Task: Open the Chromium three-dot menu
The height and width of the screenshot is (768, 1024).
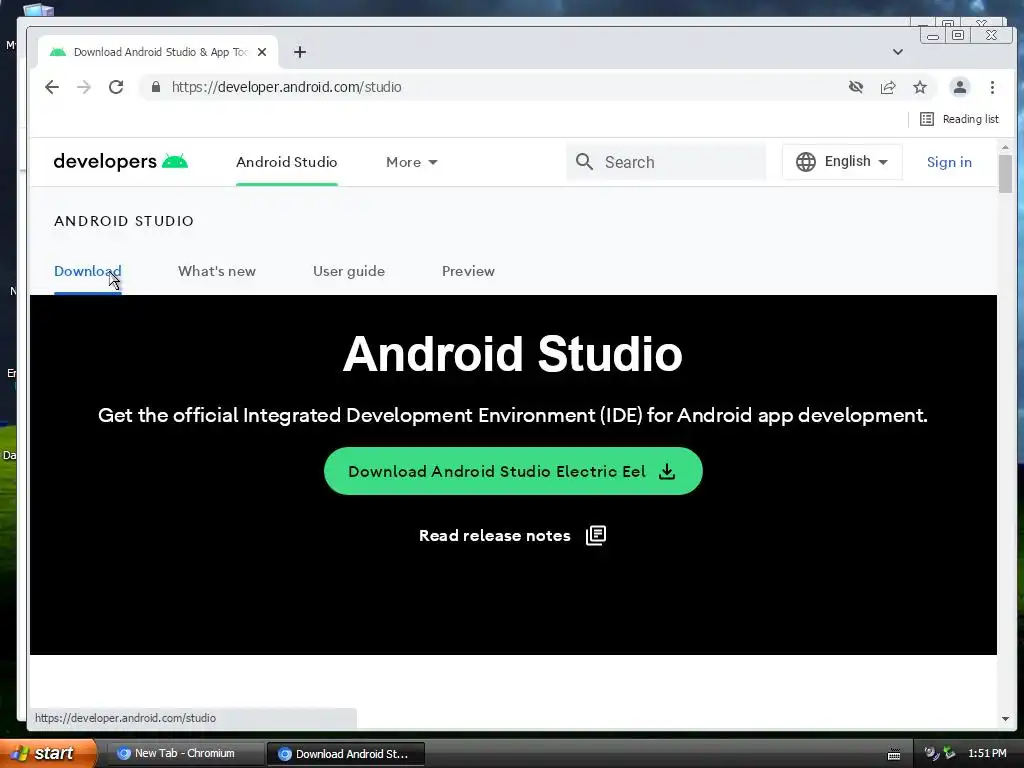Action: [992, 87]
